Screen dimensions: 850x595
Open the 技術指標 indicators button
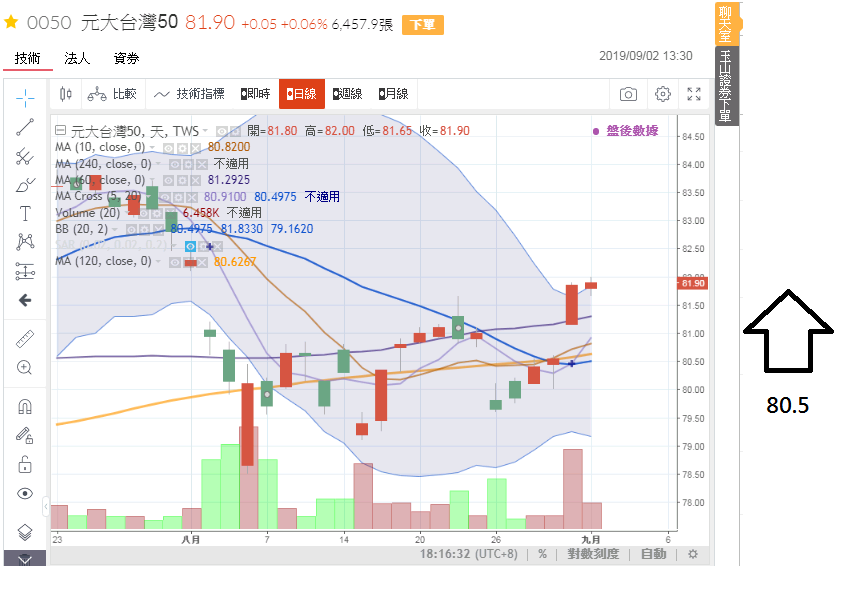[189, 94]
